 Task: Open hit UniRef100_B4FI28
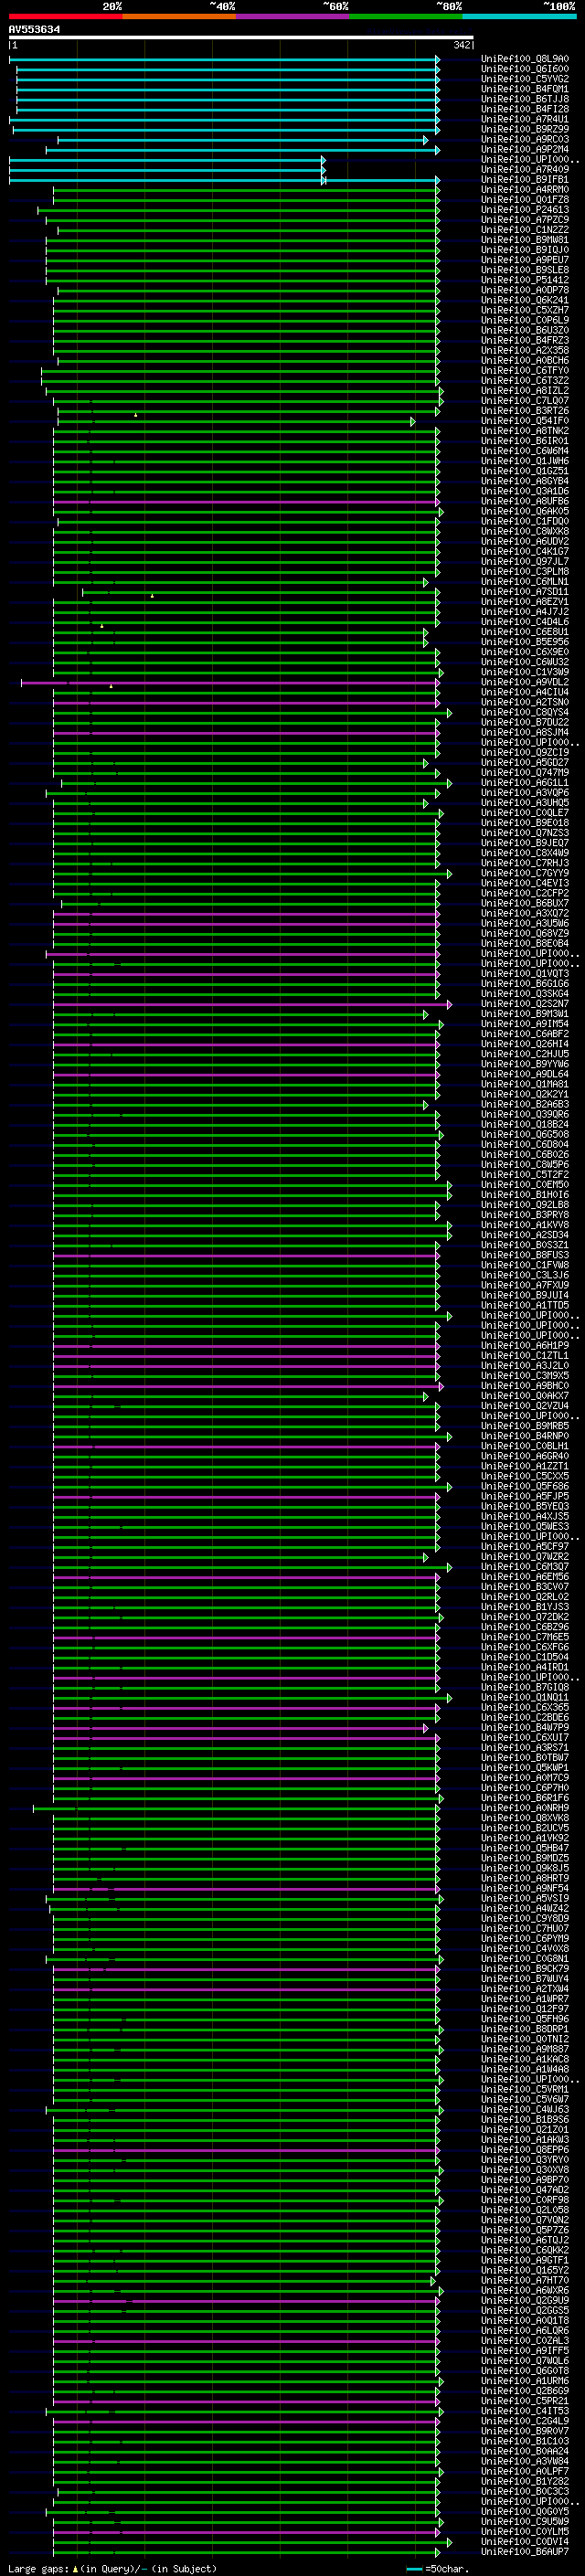[x=524, y=109]
